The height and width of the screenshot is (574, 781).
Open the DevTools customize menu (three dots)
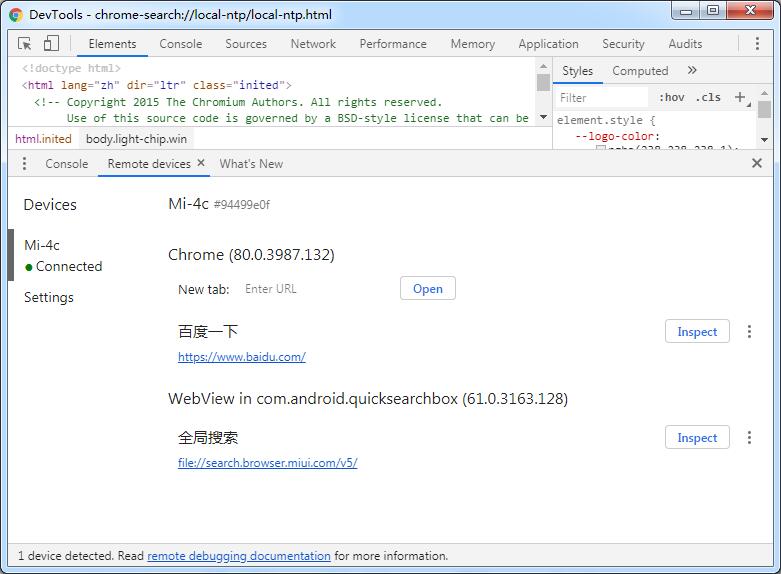point(757,43)
